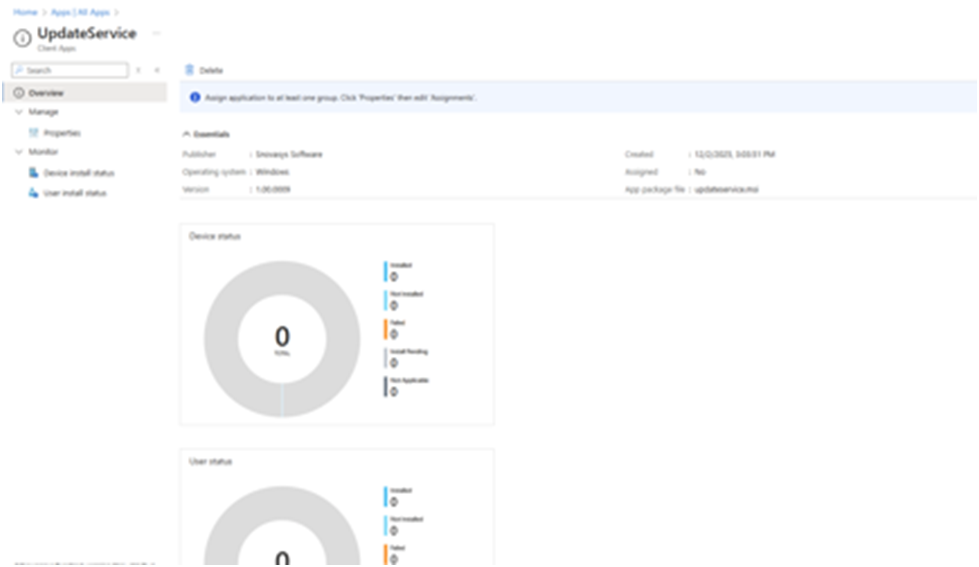Click the Manage section label
Screen dimensions: 979x567
click(43, 112)
